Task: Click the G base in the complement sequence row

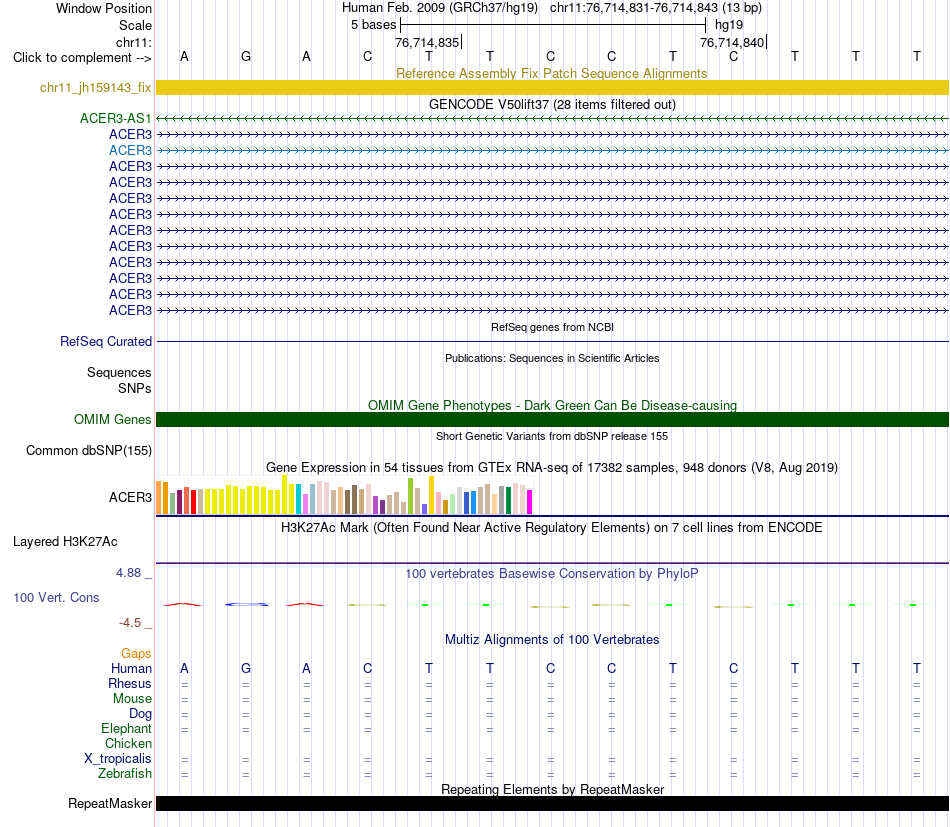Action: [245, 56]
